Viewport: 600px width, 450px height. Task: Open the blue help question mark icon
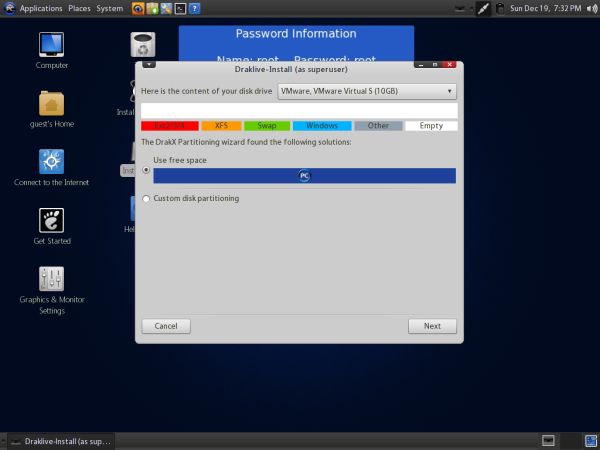click(194, 8)
